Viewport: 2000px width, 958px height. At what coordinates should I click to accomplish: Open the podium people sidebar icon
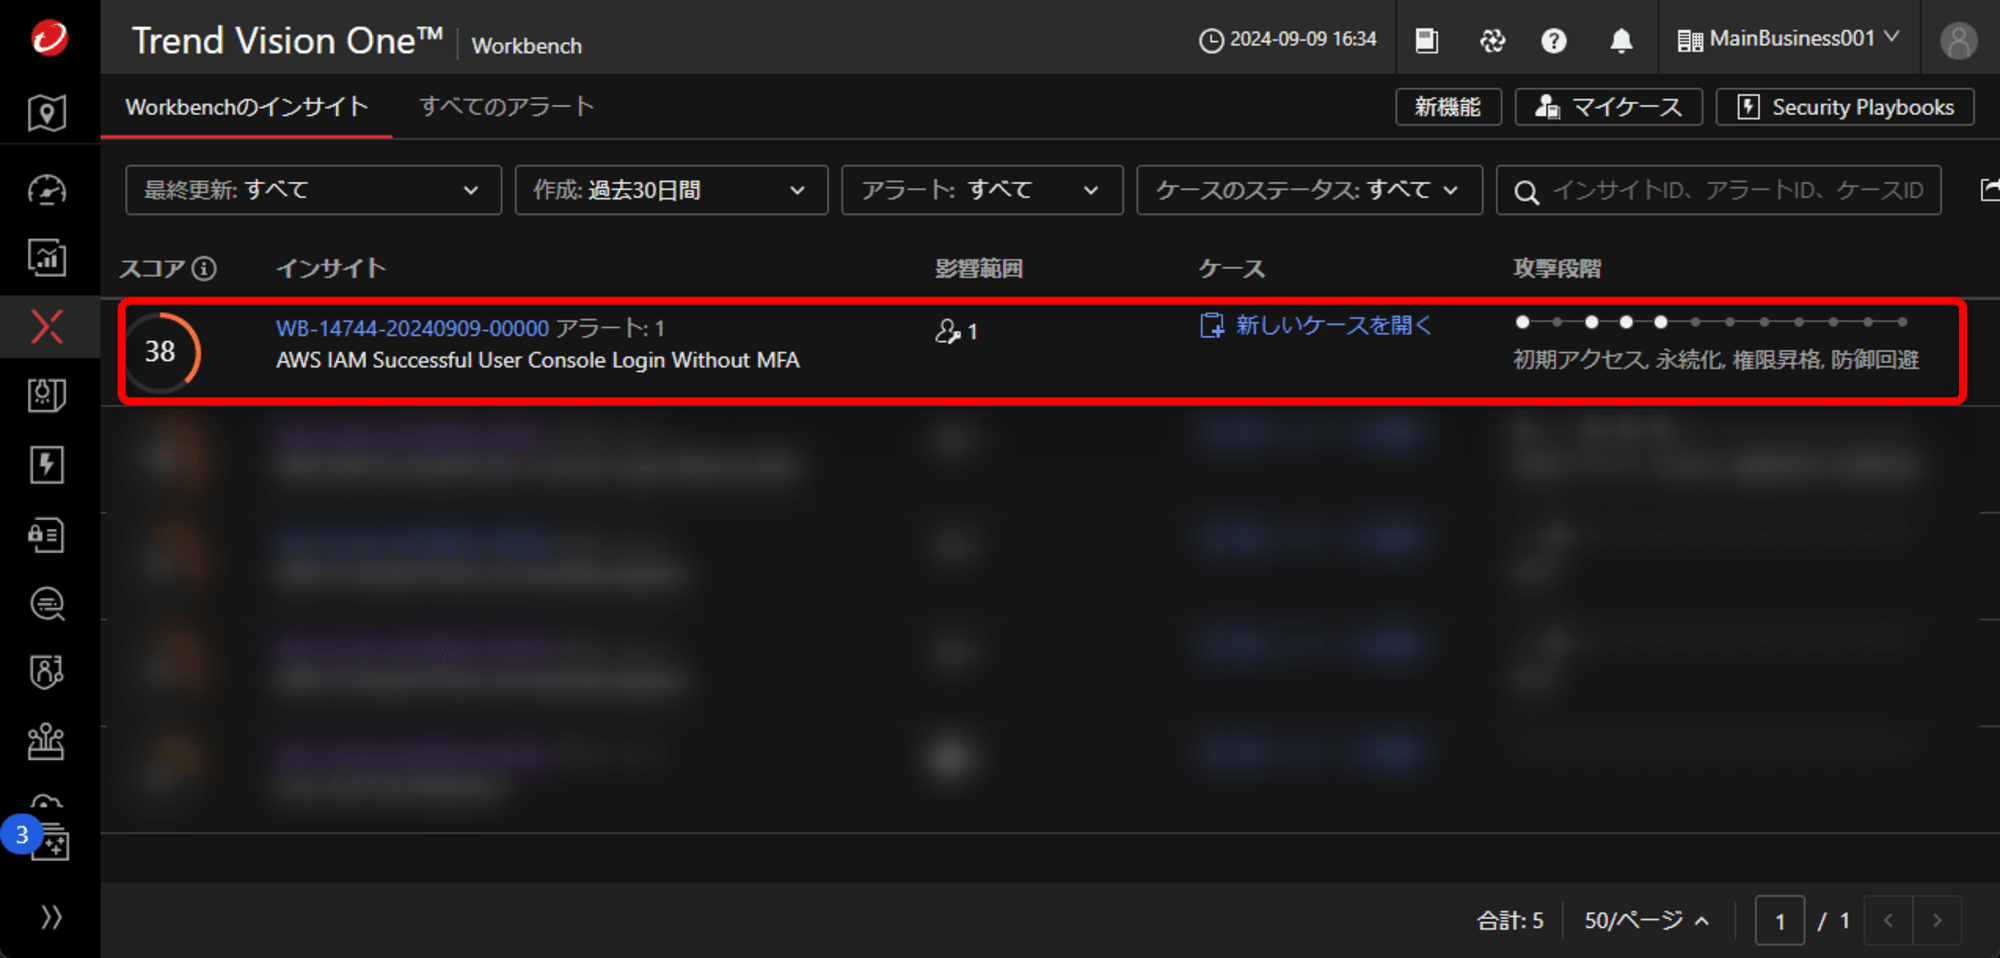pyautogui.click(x=47, y=742)
